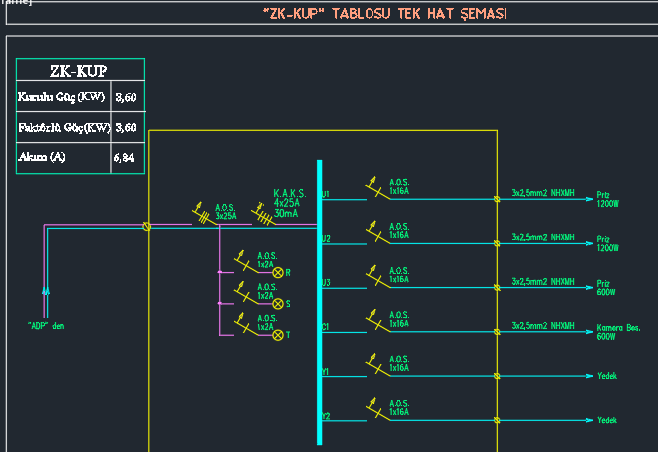Select the A.O.S. 1x16A label on line U1
Screen dimensions: 658x452
pos(399,187)
